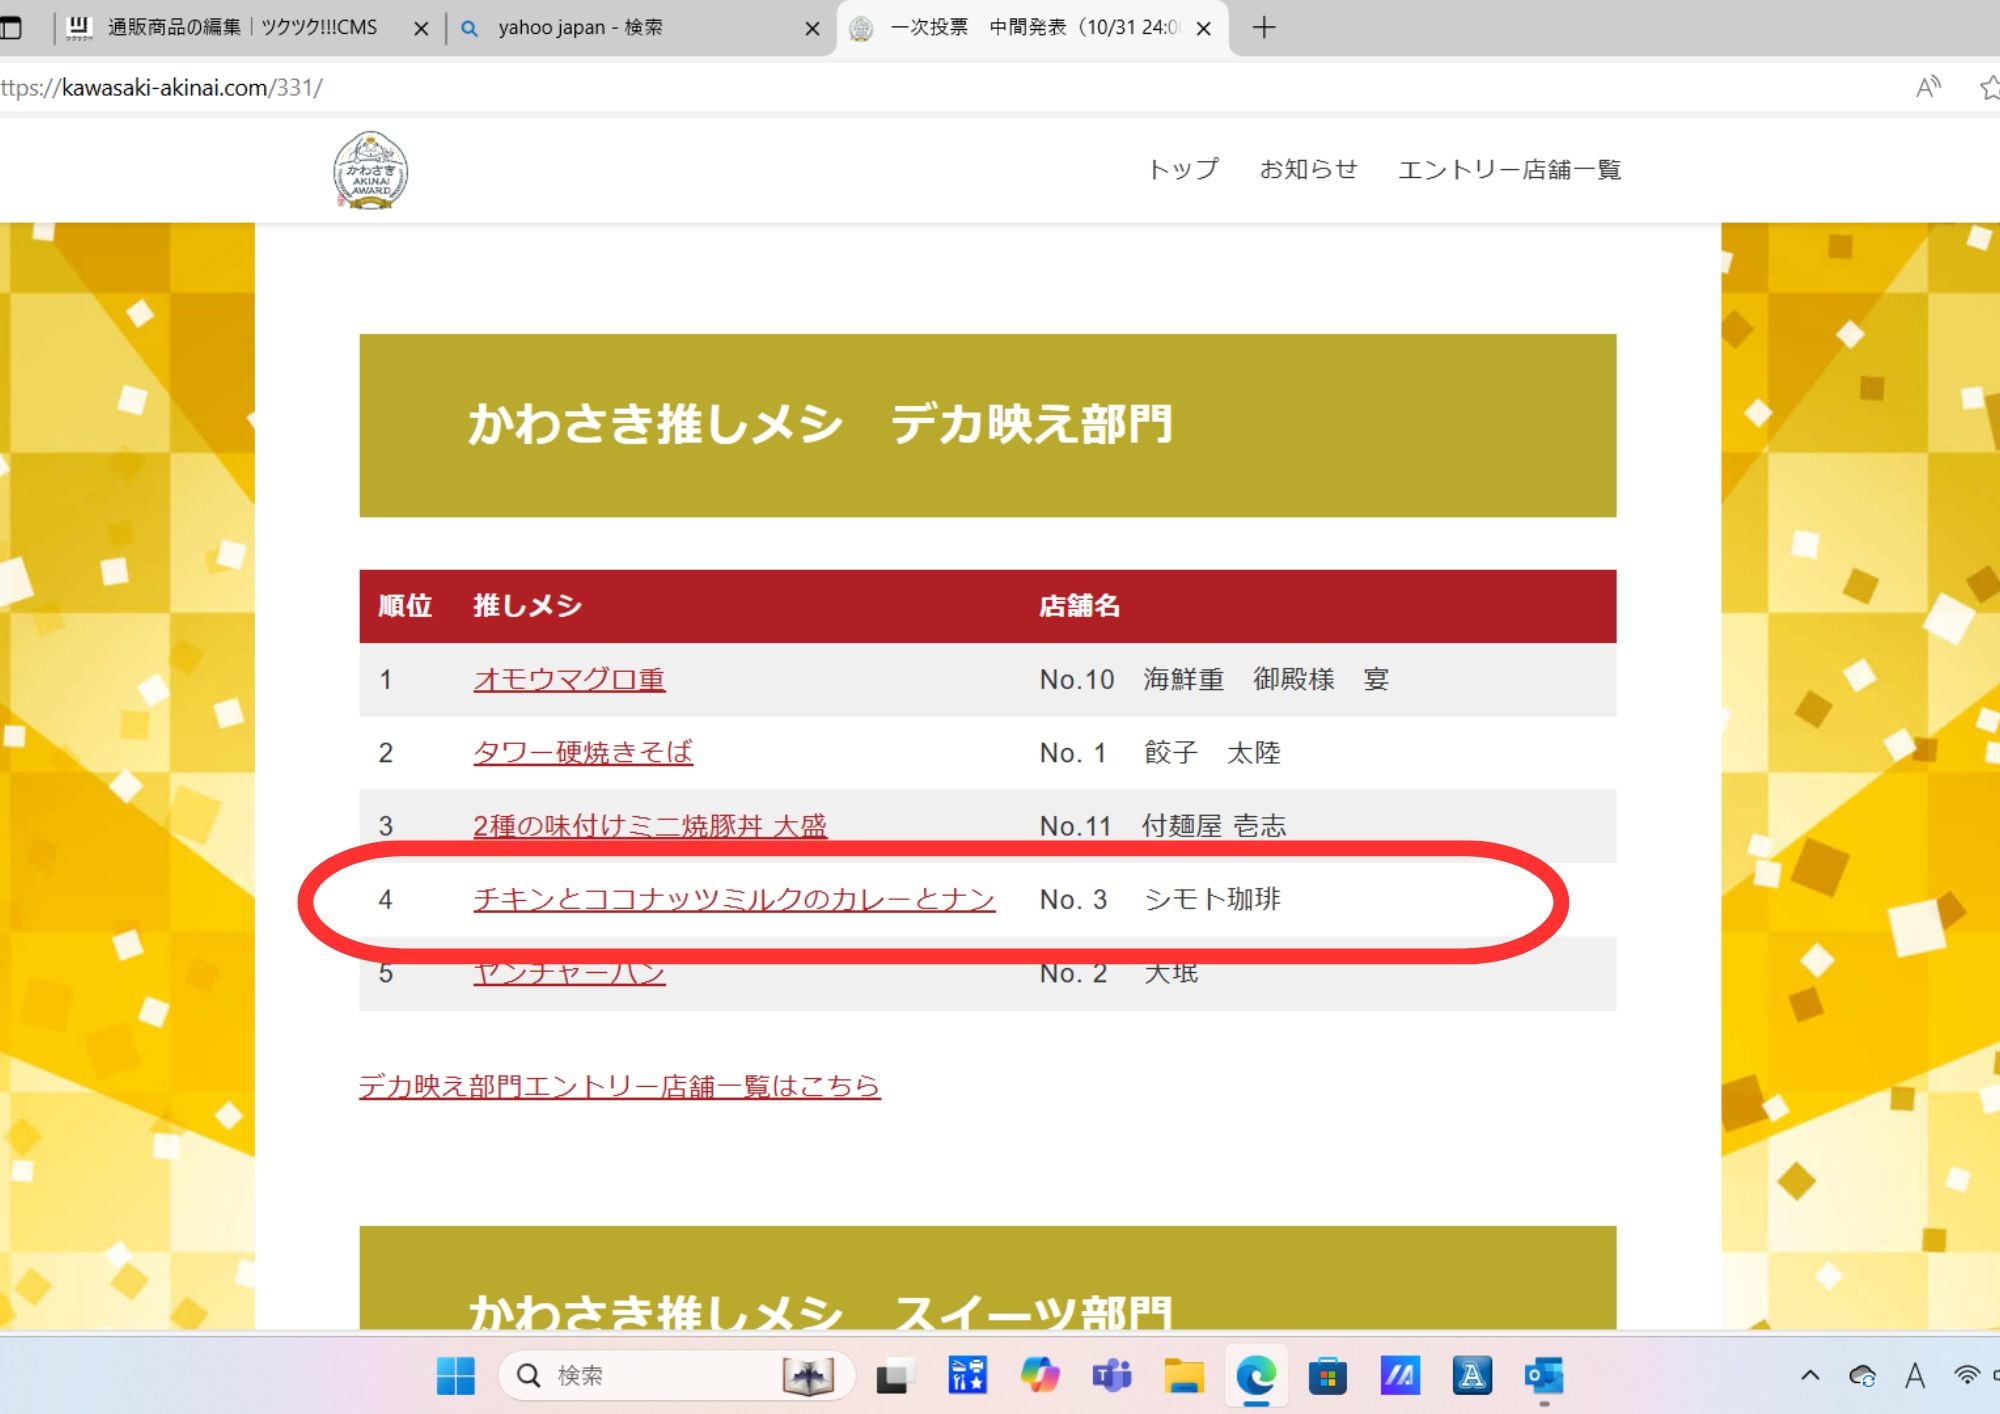Close the yahoo japan tab
Image resolution: width=2000 pixels, height=1414 pixels.
[x=812, y=29]
